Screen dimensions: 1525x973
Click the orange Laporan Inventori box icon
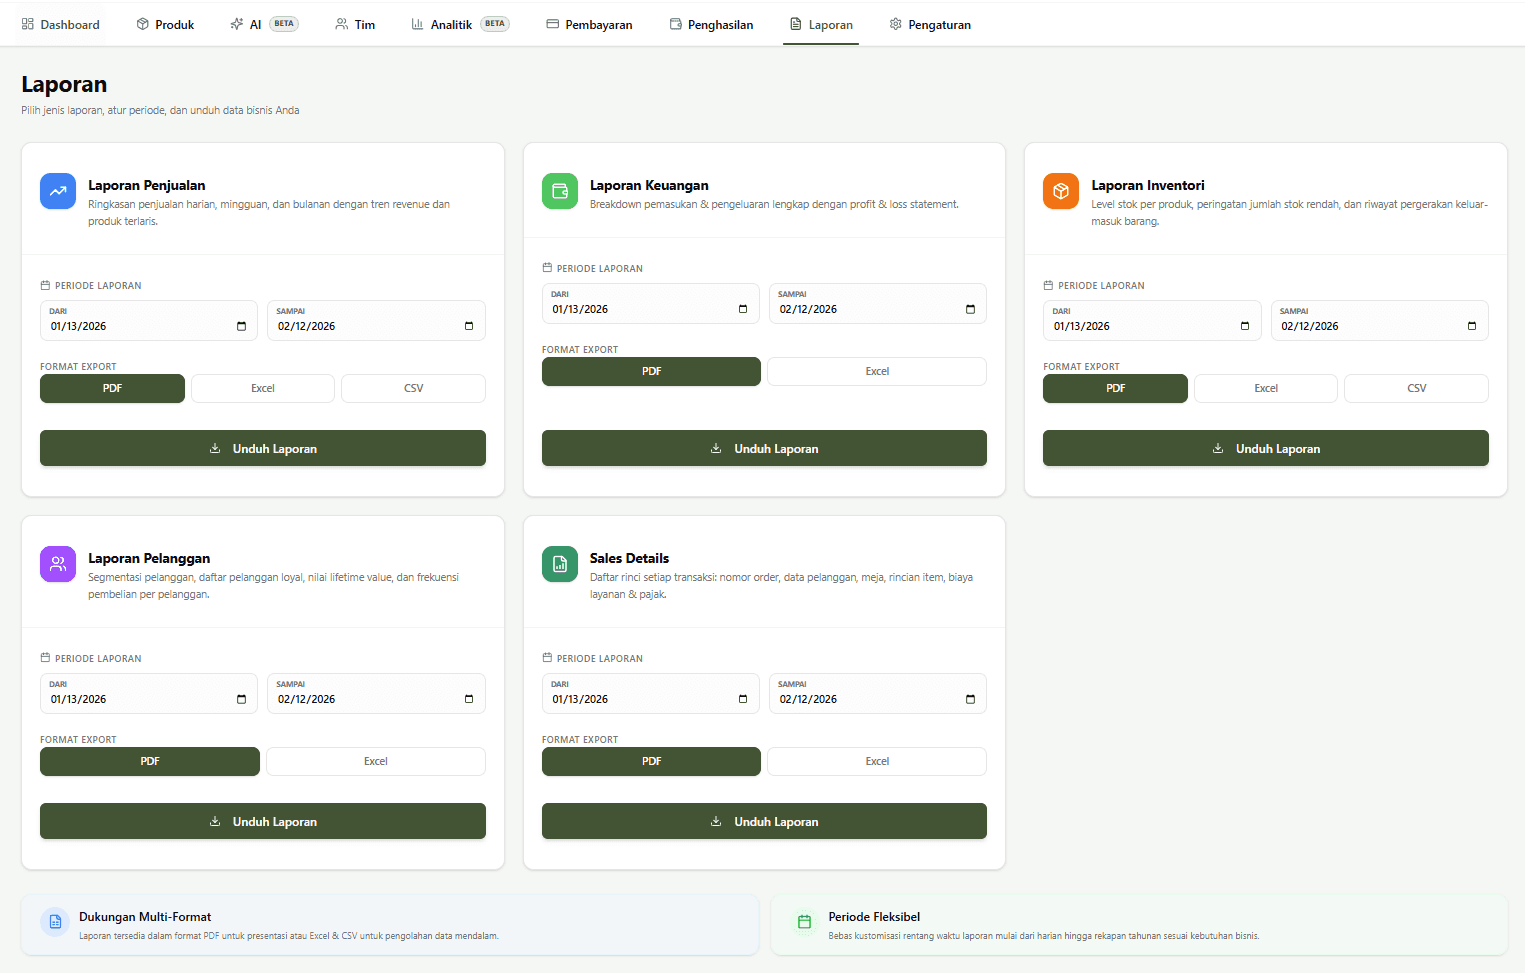[1061, 191]
